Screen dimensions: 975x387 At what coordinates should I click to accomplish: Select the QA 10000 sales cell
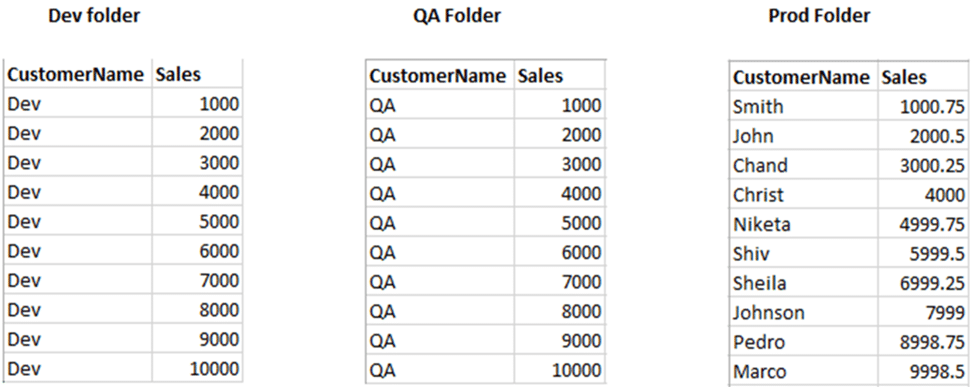(x=560, y=370)
